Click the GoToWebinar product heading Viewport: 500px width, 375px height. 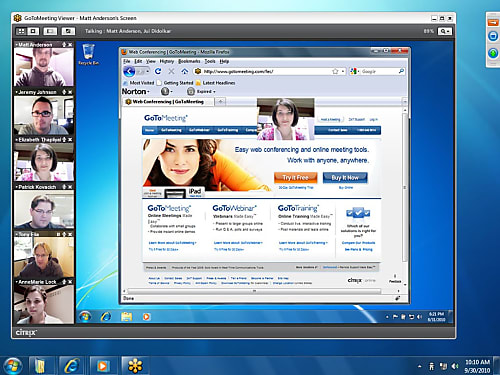[234, 208]
